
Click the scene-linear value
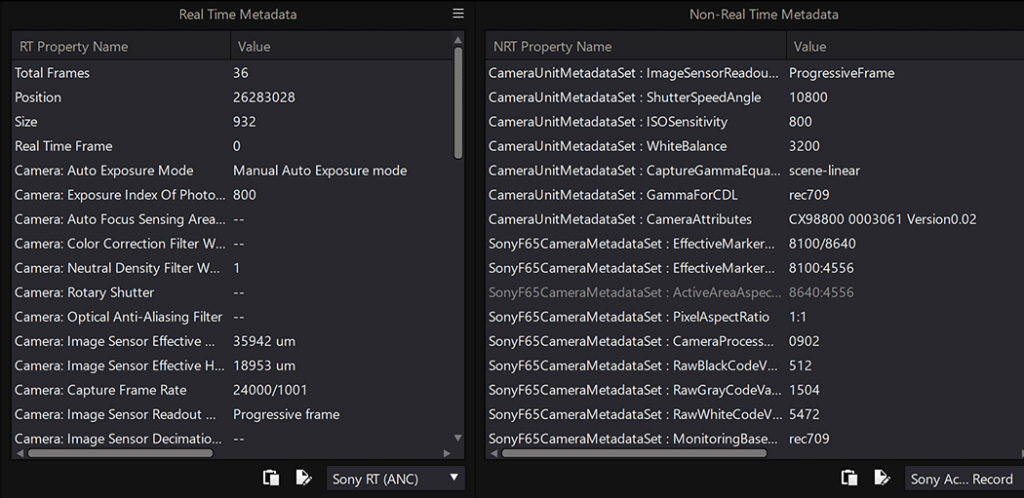[824, 170]
